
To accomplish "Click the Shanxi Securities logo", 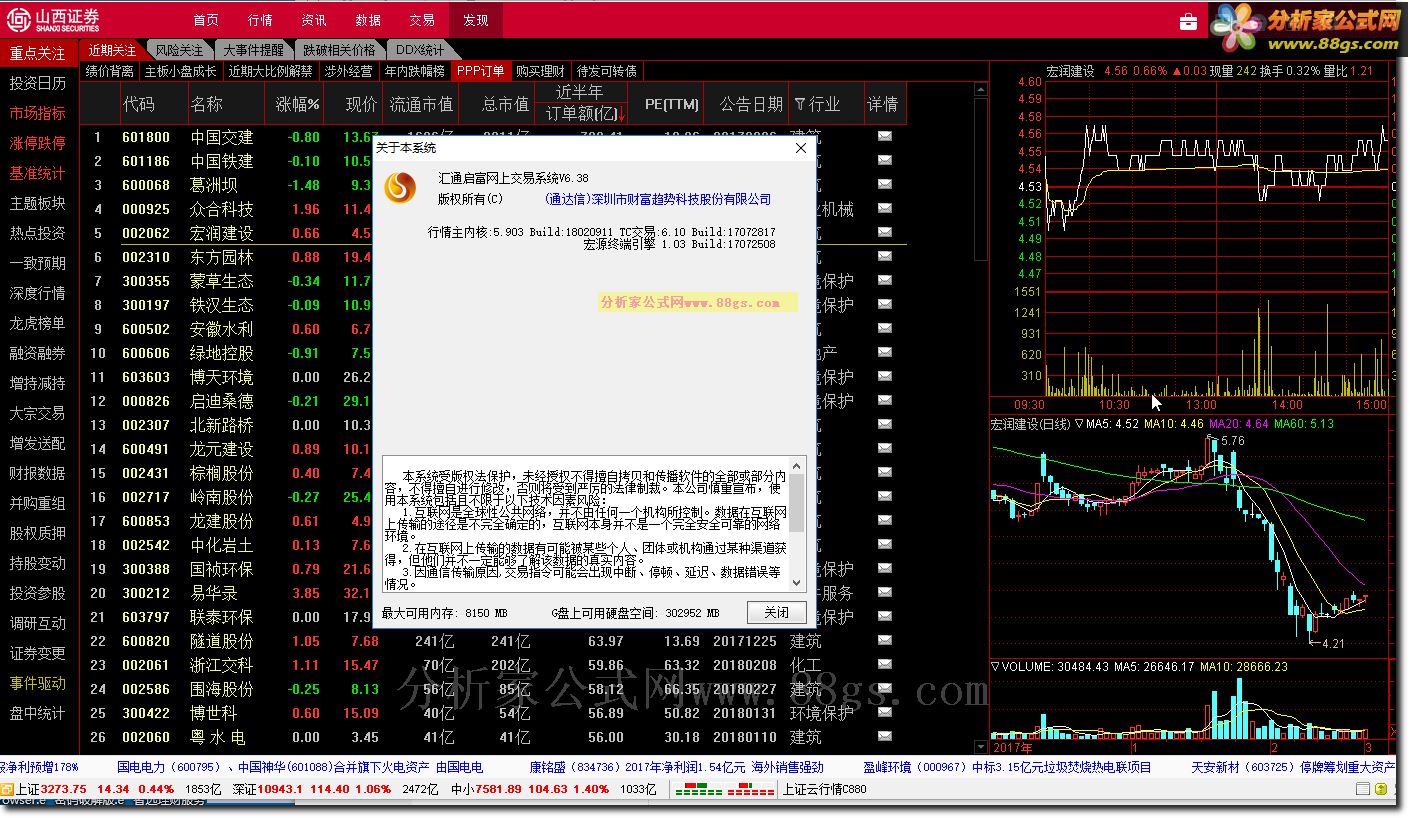I will tap(55, 20).
